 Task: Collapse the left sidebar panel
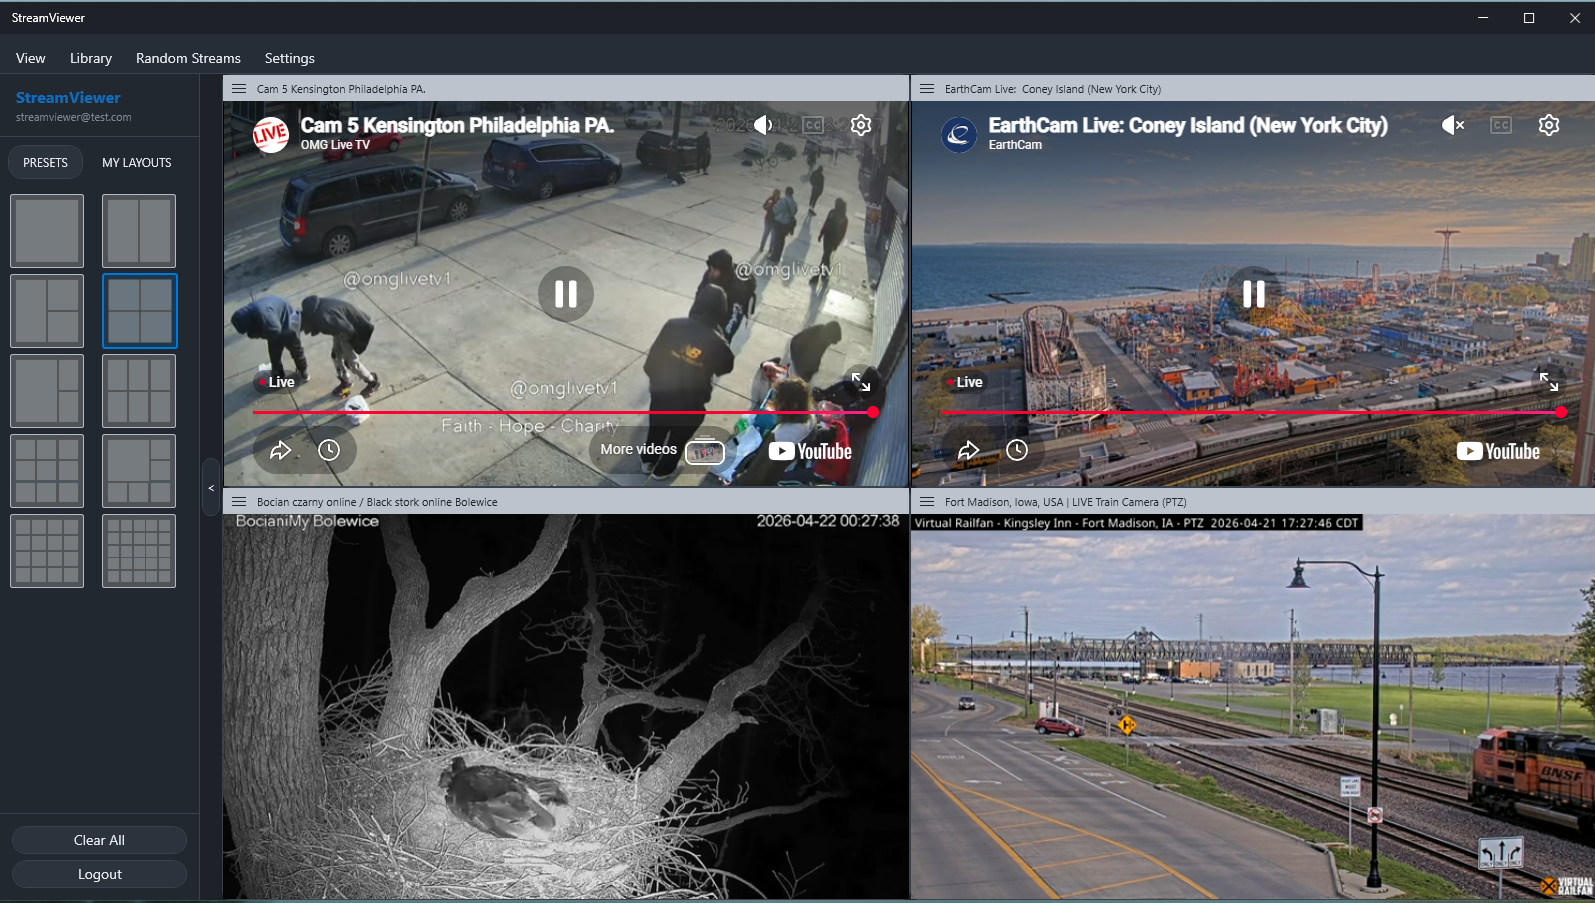click(x=211, y=488)
